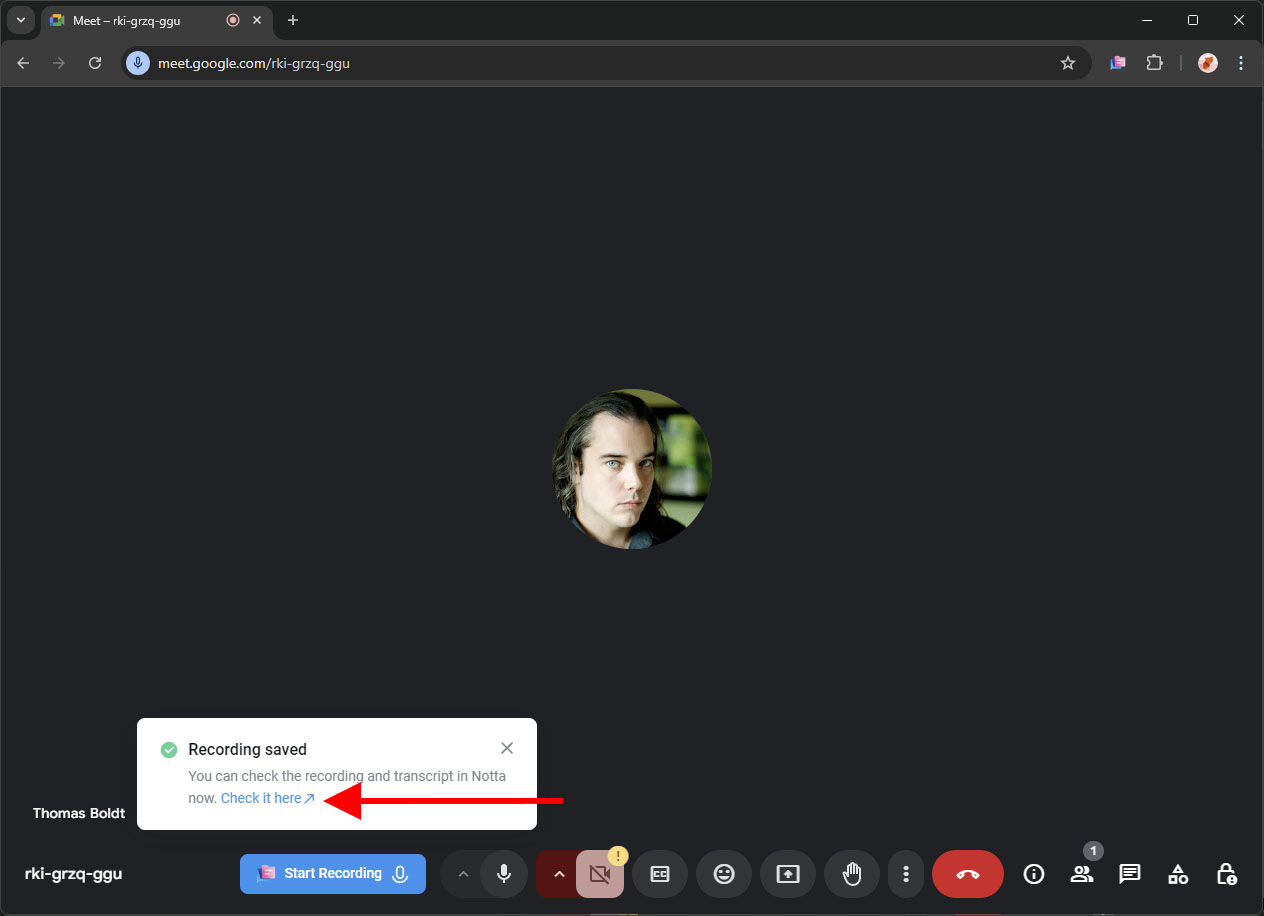The image size is (1264, 916).
Task: Open the emoji reactions picker
Action: click(724, 874)
